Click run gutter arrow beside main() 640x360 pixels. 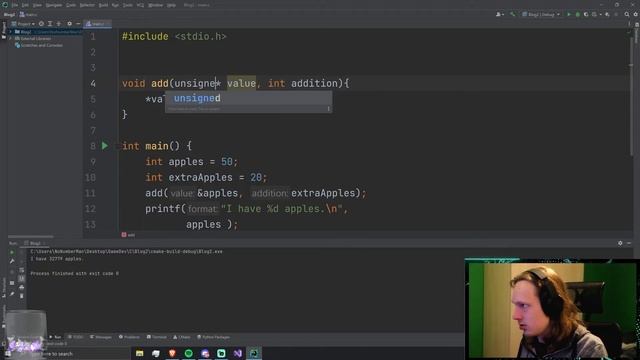[x=105, y=146]
